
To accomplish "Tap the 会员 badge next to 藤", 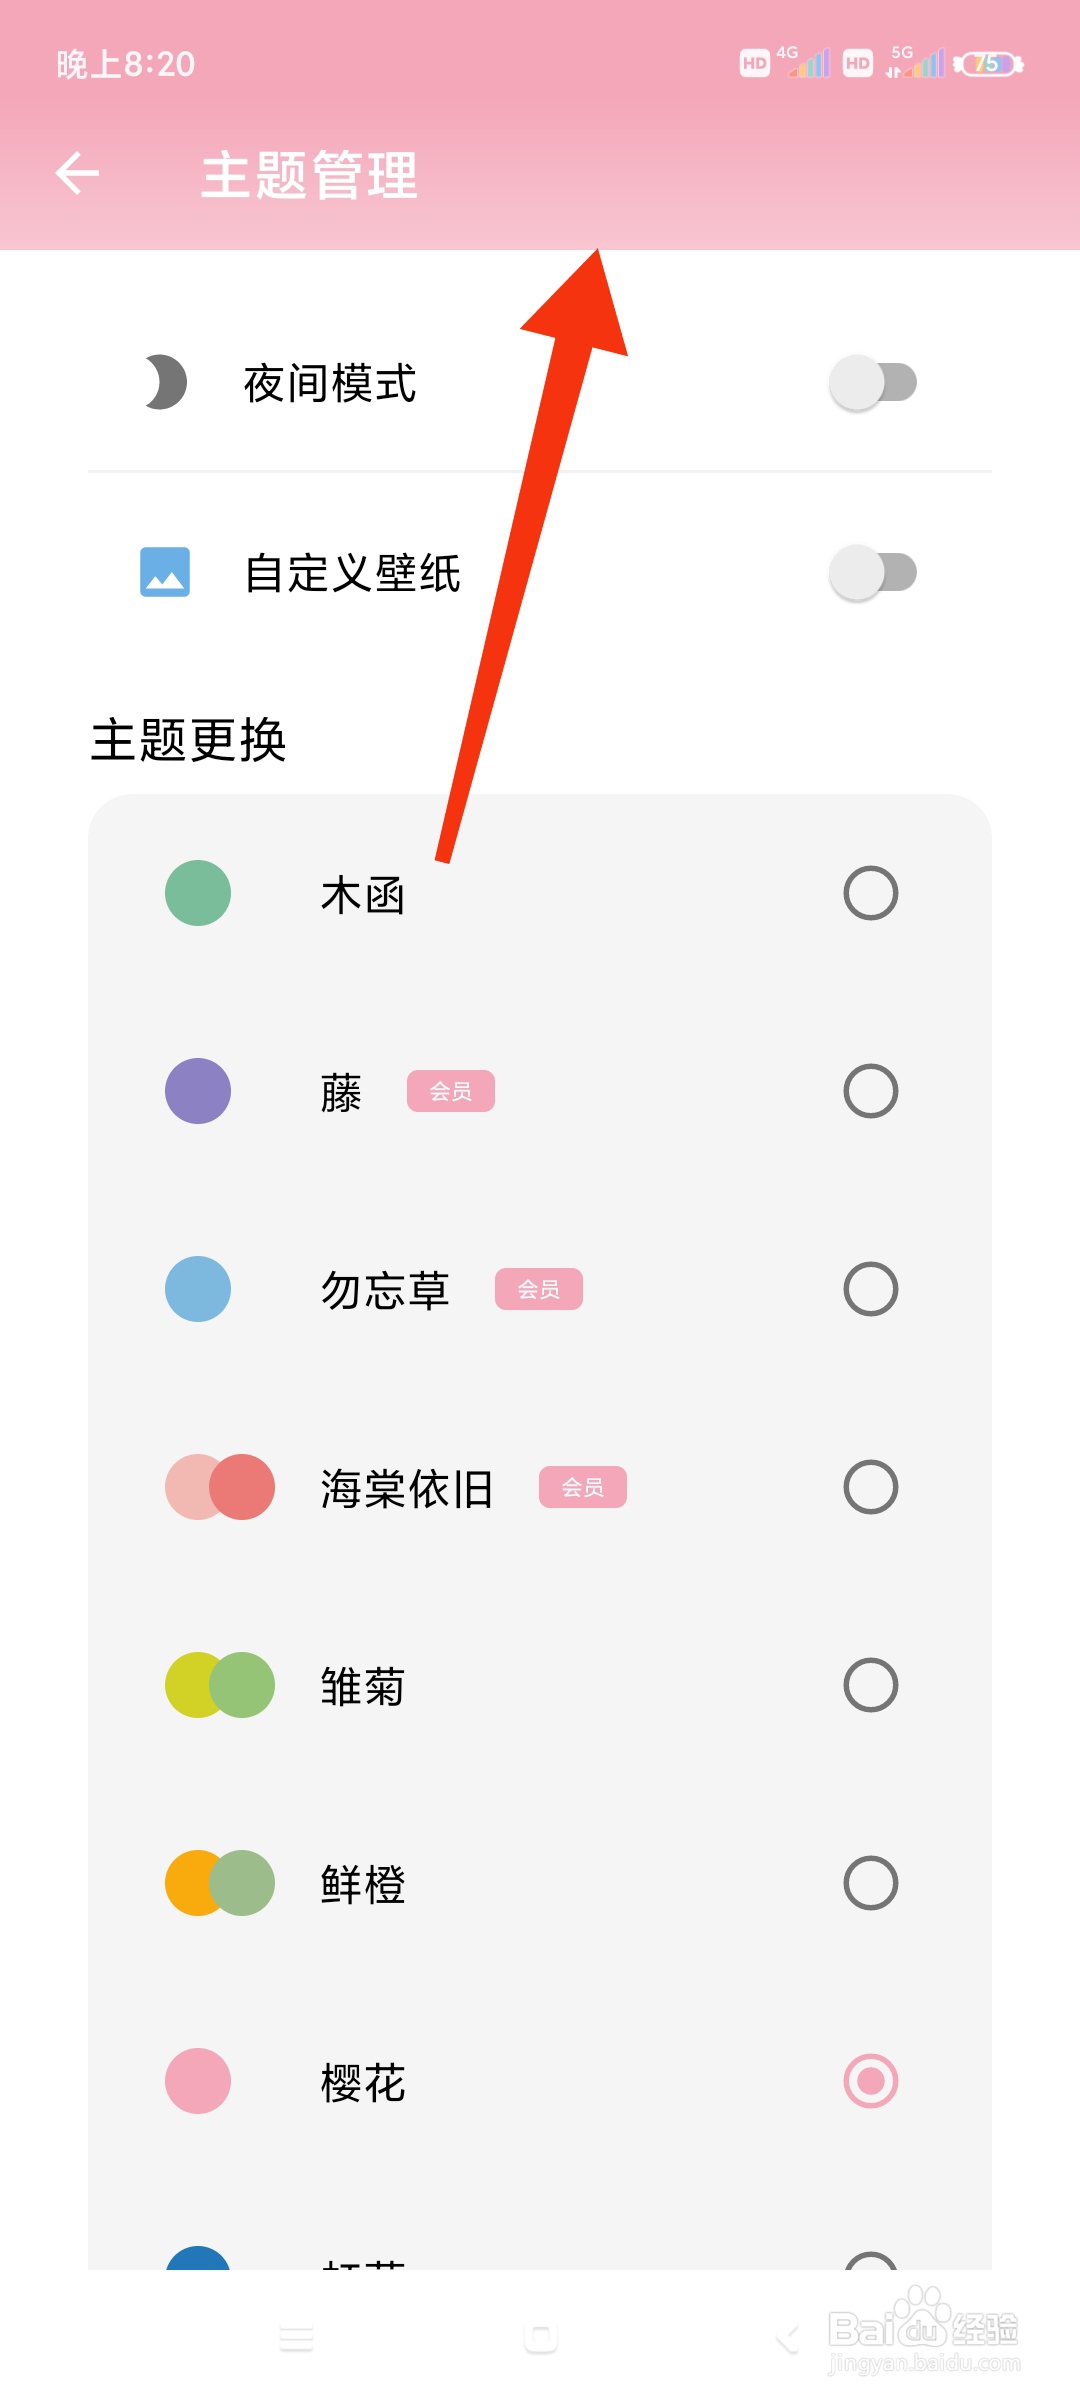I will [451, 1091].
